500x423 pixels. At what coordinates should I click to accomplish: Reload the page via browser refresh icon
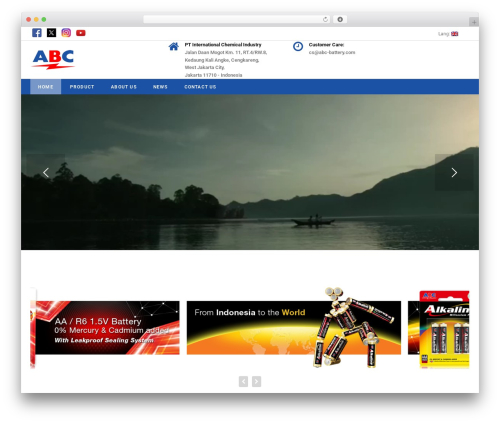point(325,19)
